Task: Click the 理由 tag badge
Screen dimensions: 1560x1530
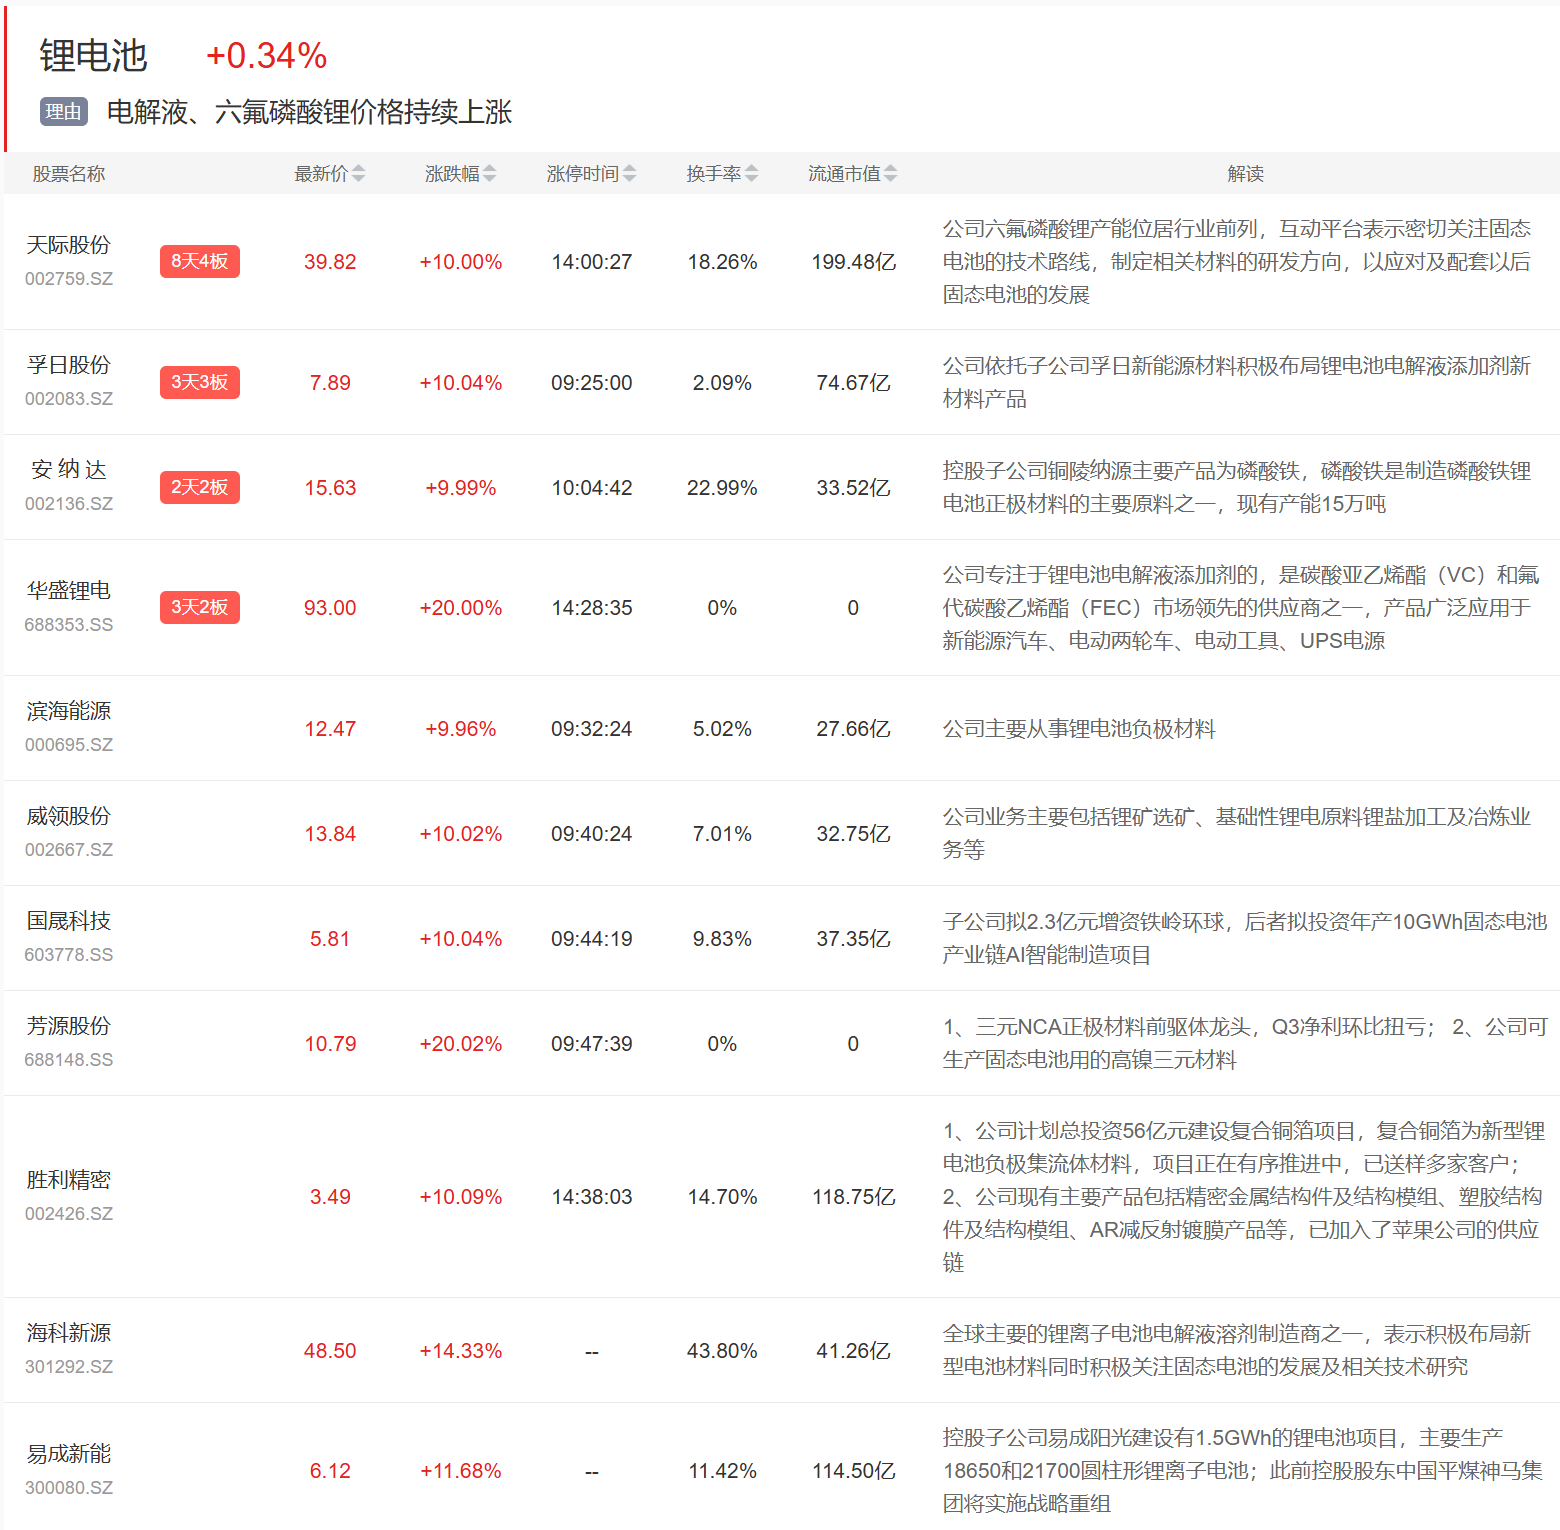Action: click(x=64, y=112)
